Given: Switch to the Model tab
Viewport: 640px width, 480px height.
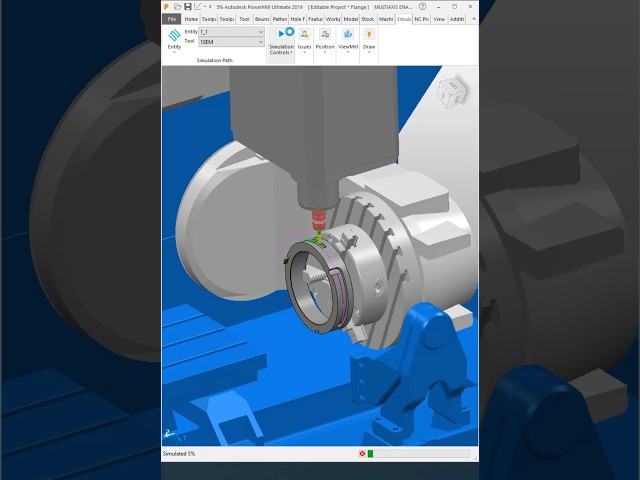Looking at the screenshot, I should coord(350,19).
